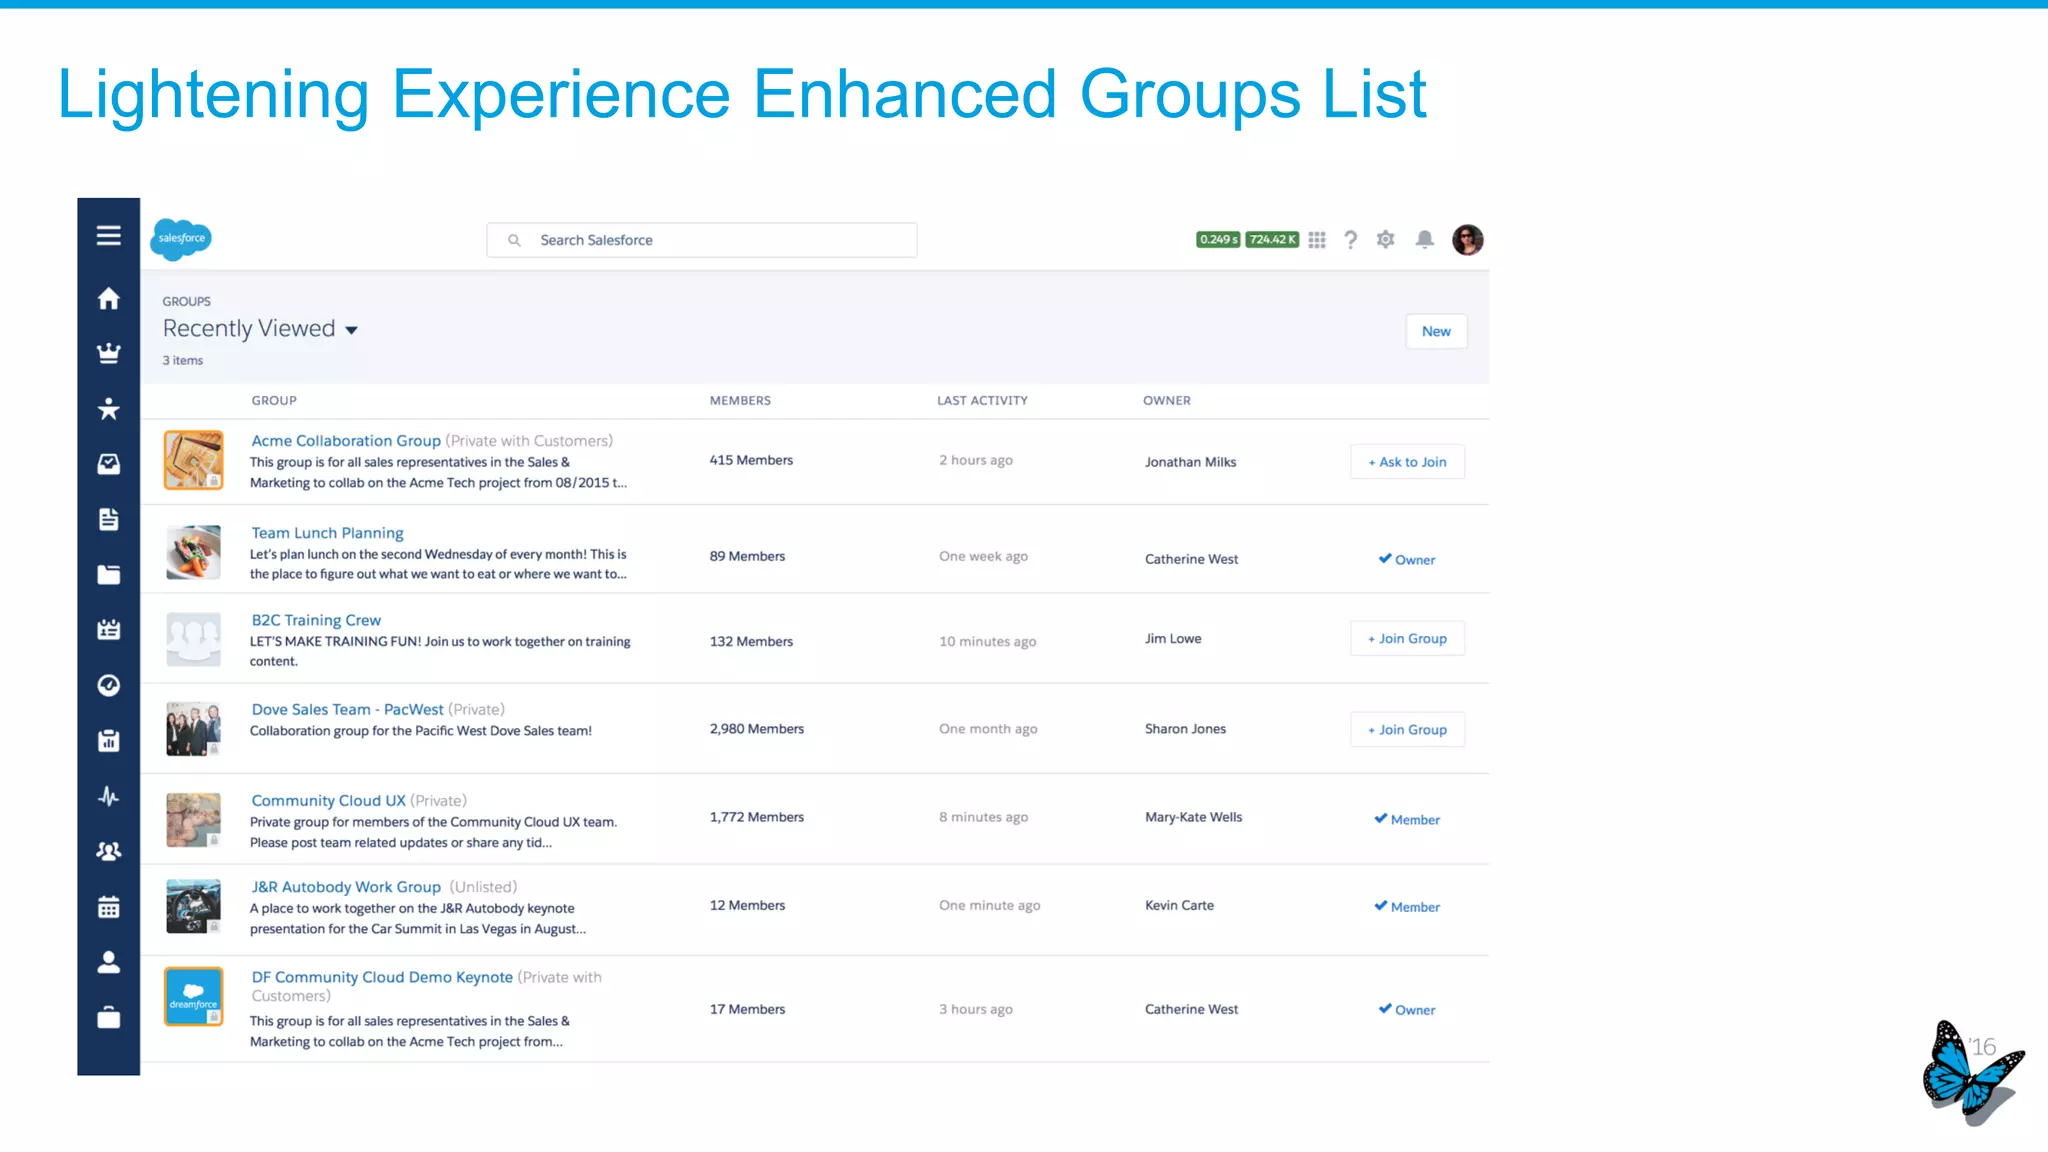Click the GROUP column header

point(274,400)
